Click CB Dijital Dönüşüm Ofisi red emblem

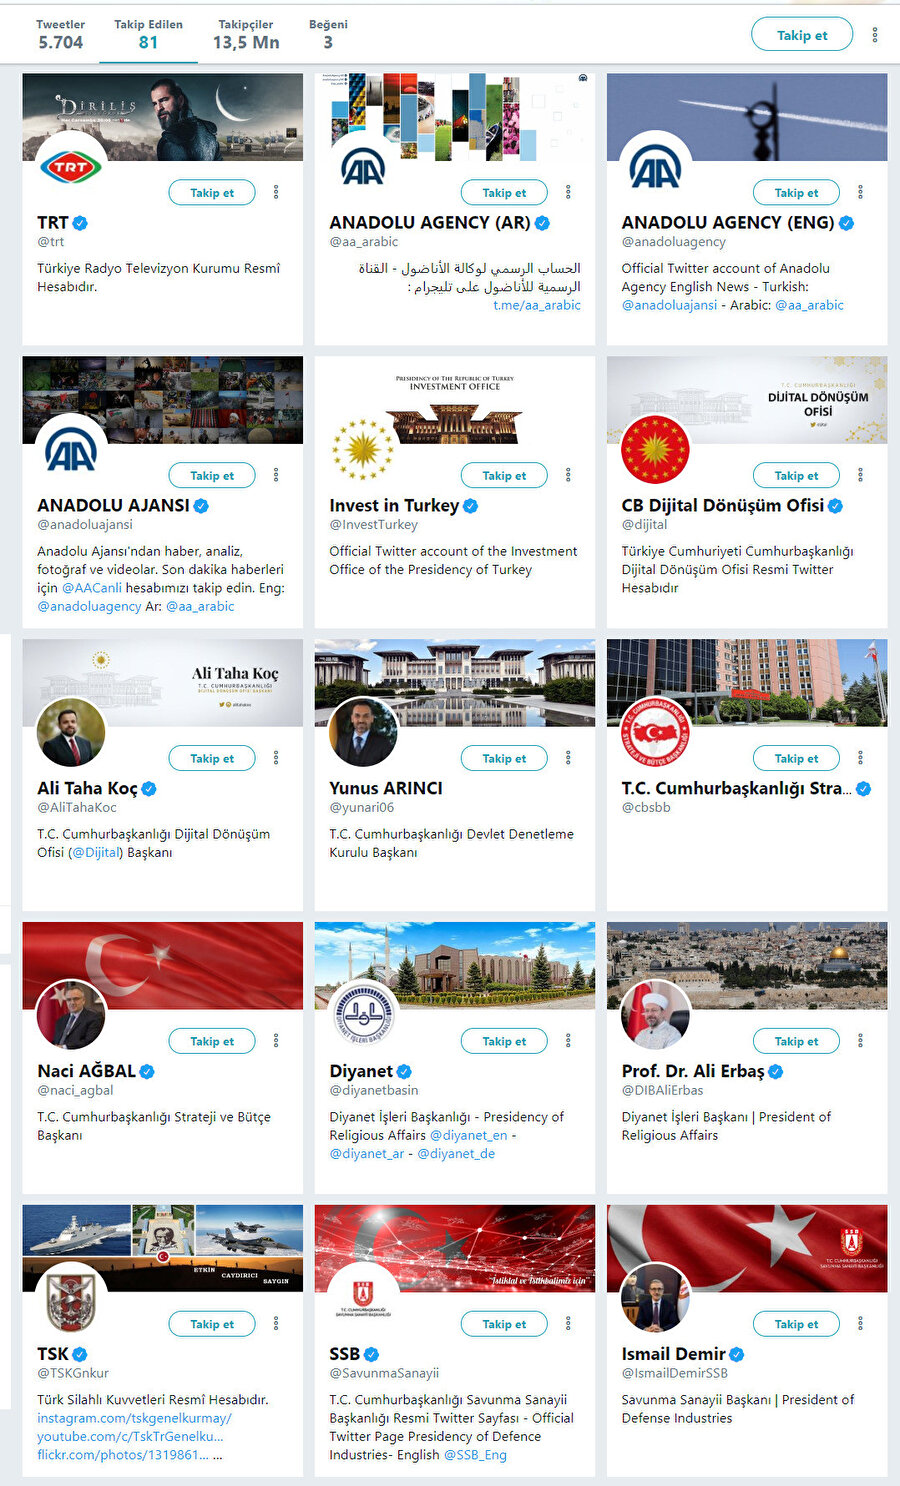[655, 449]
